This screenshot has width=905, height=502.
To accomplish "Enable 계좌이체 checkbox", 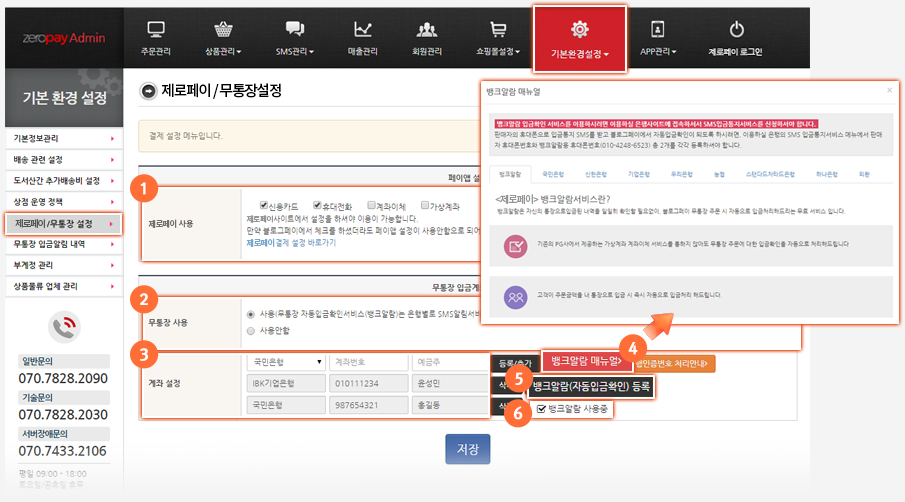I will click(x=371, y=205).
